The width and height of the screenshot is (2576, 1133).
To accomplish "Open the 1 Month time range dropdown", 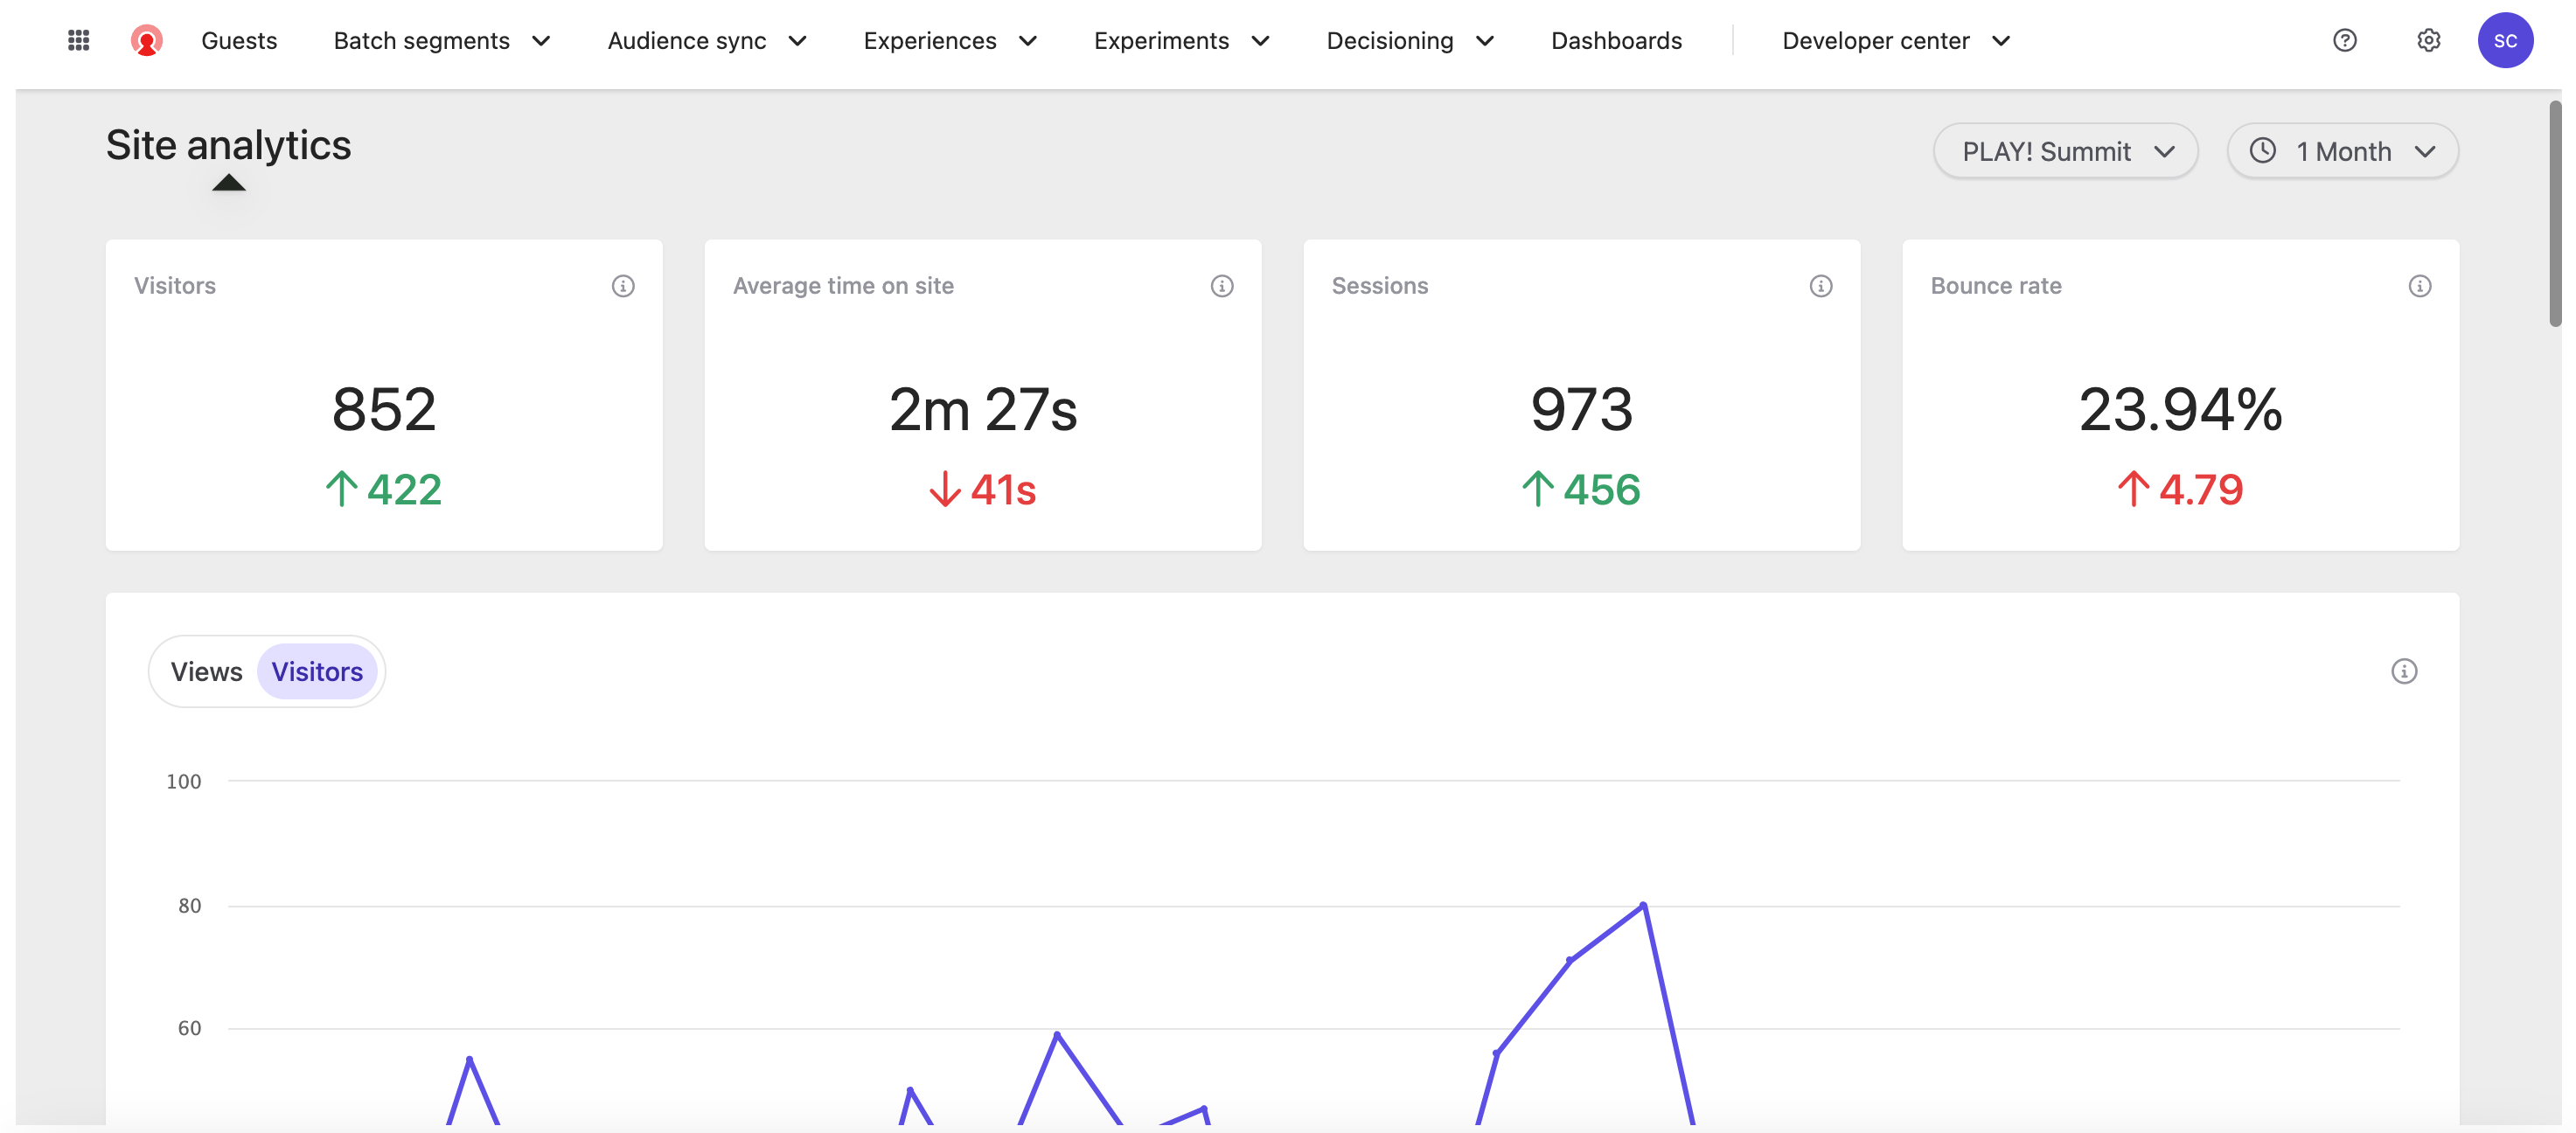I will pos(2342,151).
